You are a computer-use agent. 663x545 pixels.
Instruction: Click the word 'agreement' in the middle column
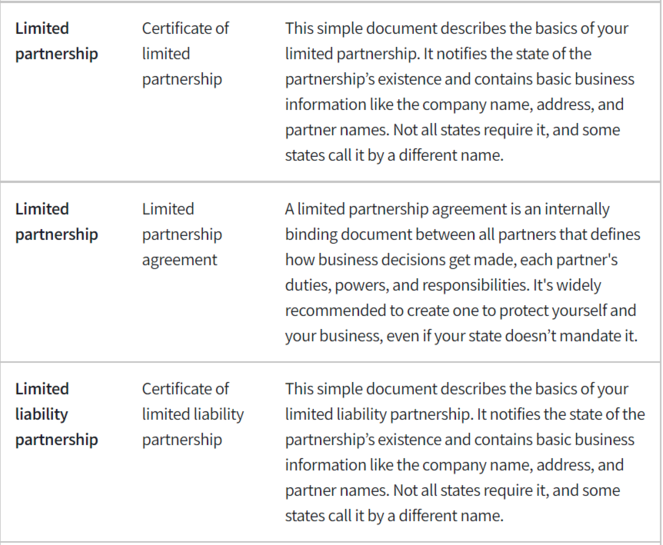pos(179,260)
